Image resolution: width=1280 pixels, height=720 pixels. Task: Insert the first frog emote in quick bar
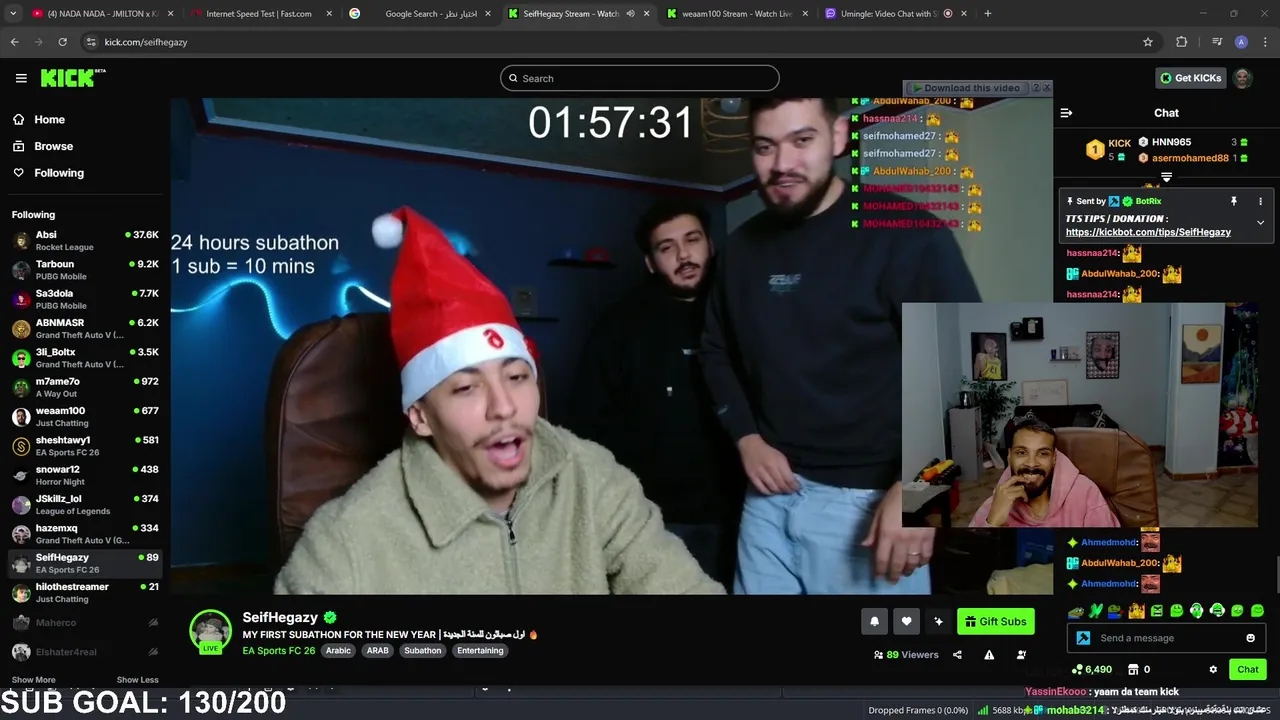coord(1076,610)
